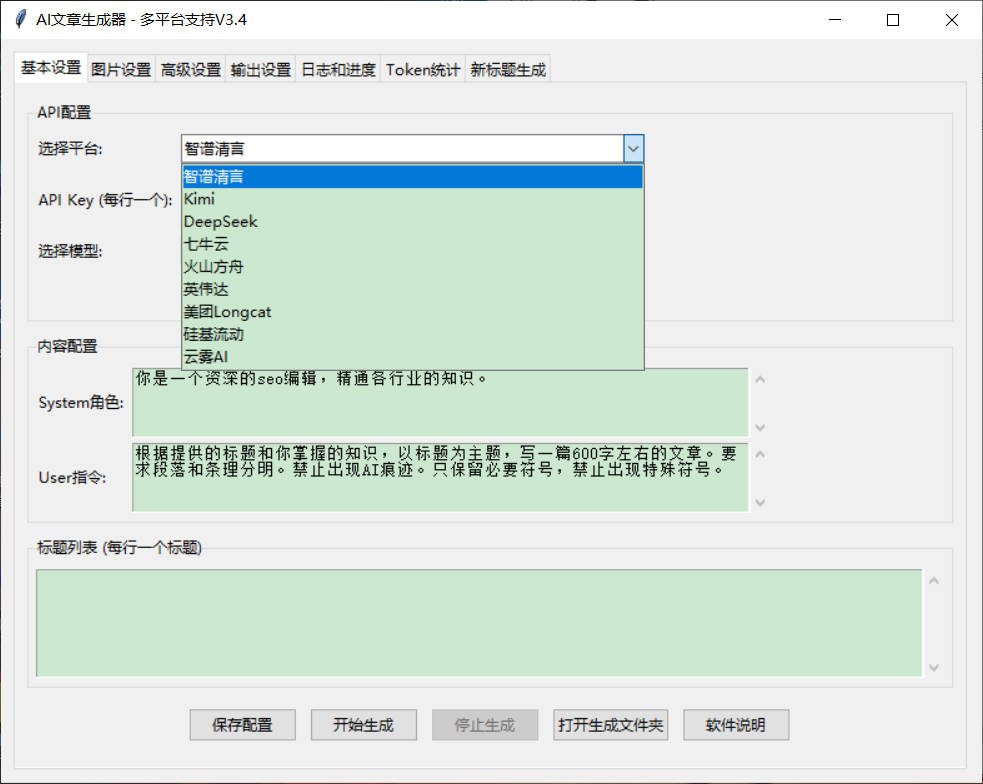Click System角色 scrollbar down arrow
This screenshot has height=784, width=983.
click(760, 427)
